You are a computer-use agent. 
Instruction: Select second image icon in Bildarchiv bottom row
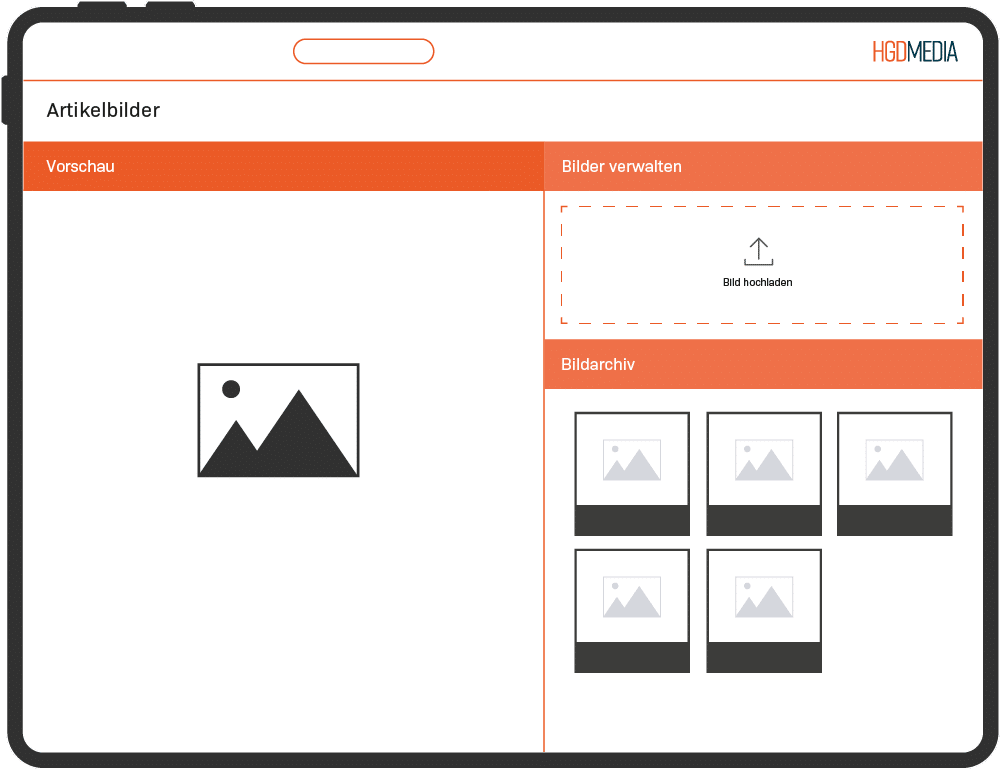click(x=763, y=597)
